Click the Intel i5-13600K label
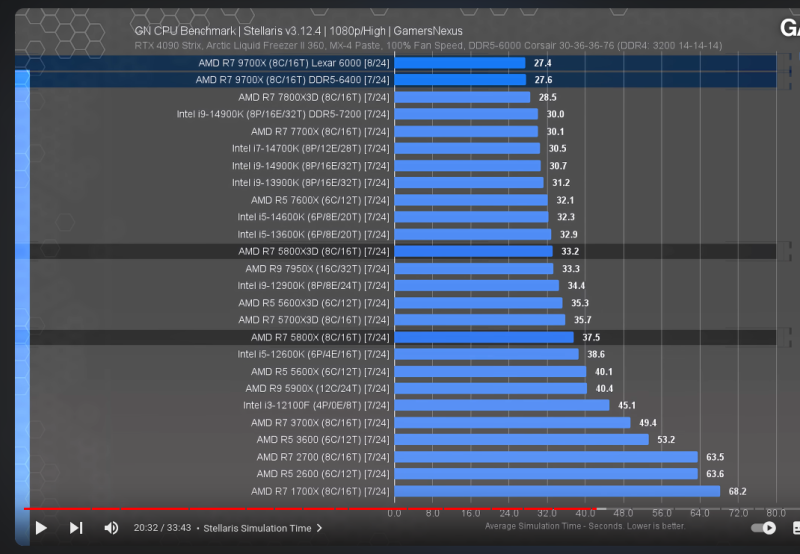Screen dimensions: 800x554 point(313,234)
